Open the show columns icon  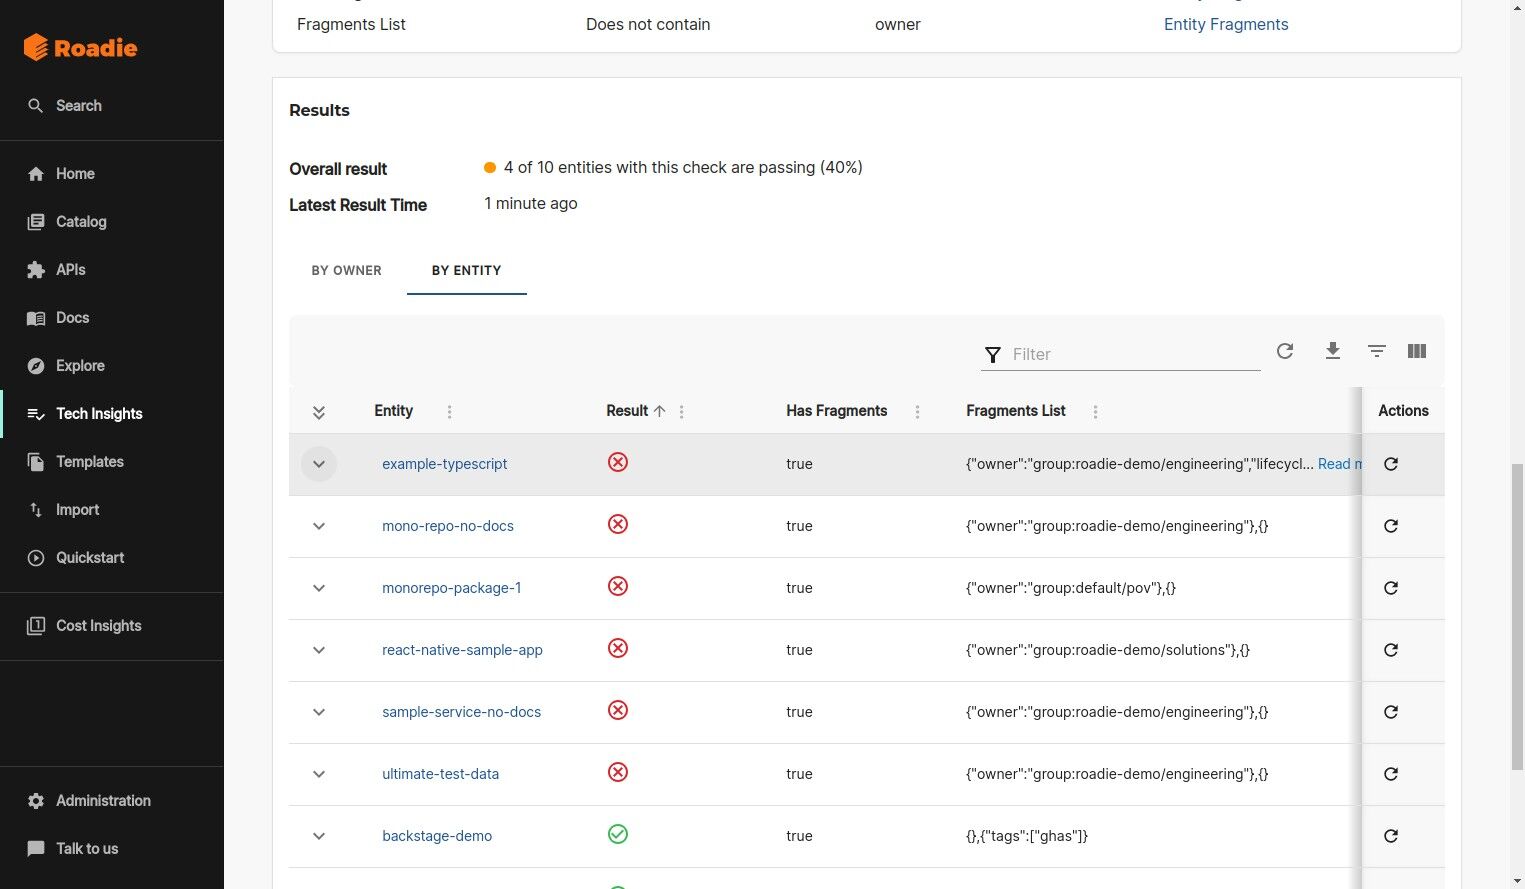point(1416,351)
